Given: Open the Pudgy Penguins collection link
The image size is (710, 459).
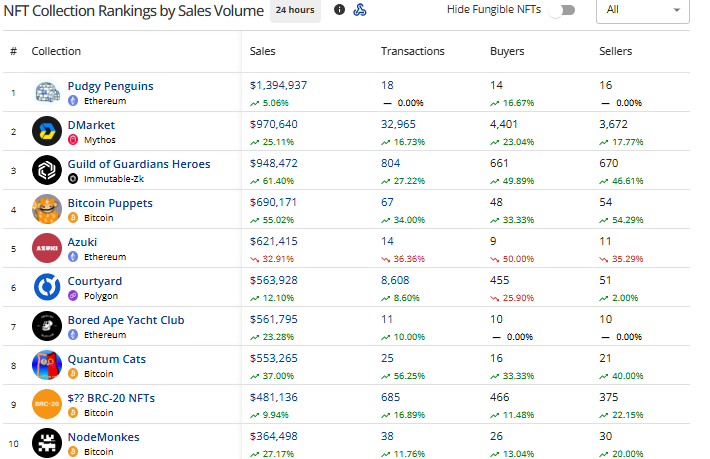Looking at the screenshot, I should tap(110, 86).
